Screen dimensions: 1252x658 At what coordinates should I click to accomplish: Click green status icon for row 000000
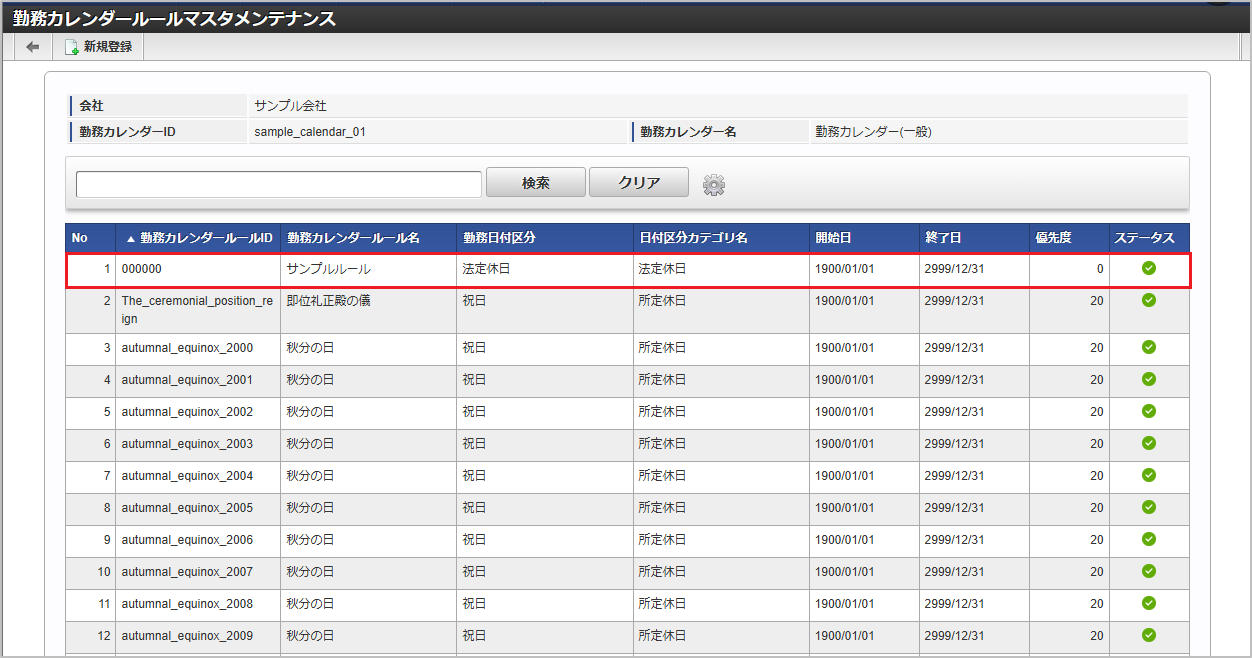1148,268
